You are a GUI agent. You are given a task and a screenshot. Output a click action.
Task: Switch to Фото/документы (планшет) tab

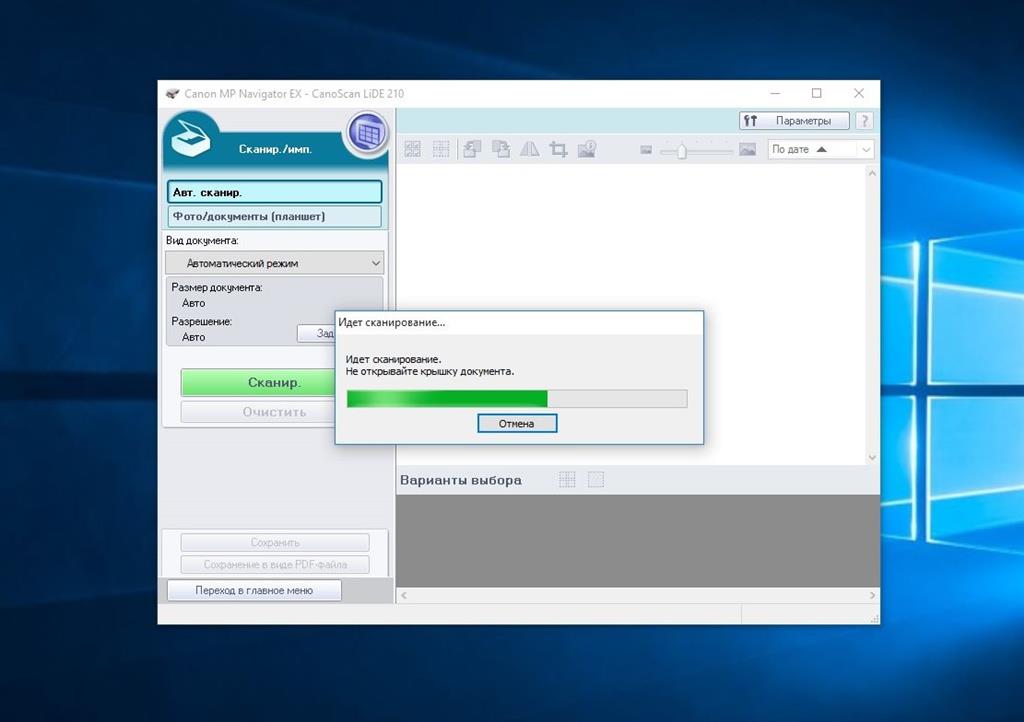pyautogui.click(x=274, y=216)
